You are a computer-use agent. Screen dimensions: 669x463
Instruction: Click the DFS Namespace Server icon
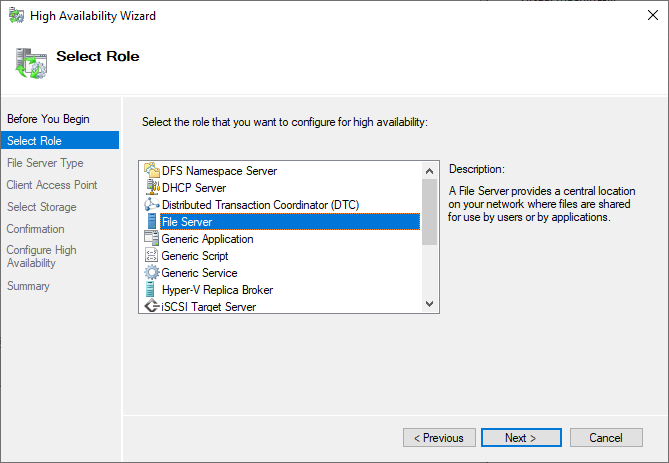[152, 171]
